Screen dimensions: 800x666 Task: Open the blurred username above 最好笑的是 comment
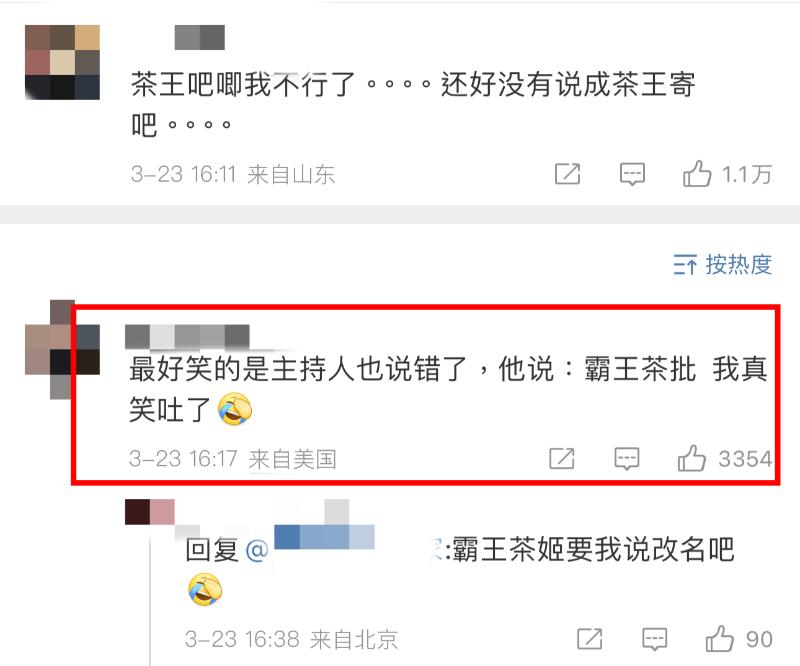187,337
